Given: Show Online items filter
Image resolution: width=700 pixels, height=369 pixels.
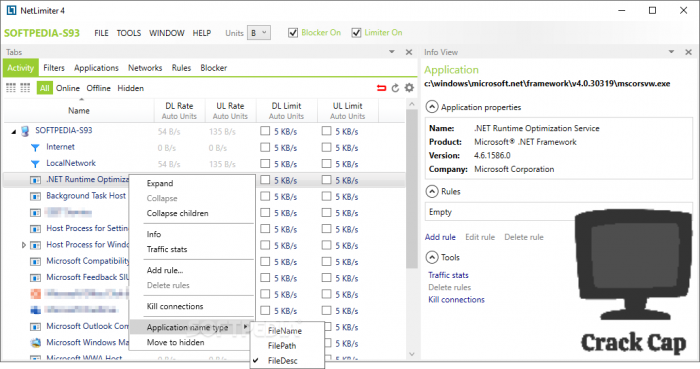Looking at the screenshot, I should 68,88.
